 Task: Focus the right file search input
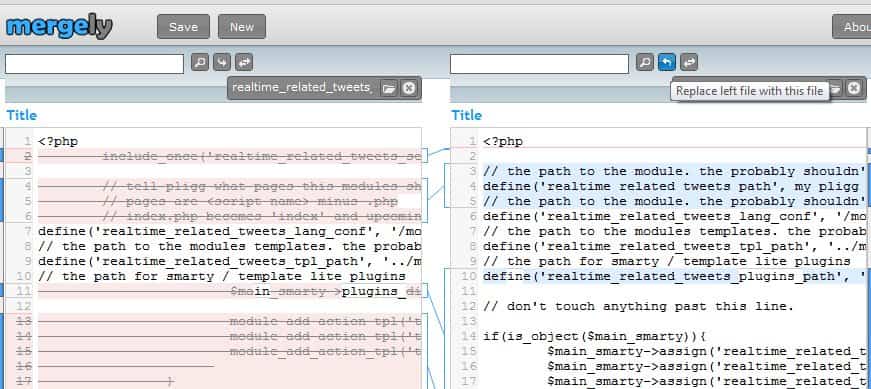[x=539, y=64]
